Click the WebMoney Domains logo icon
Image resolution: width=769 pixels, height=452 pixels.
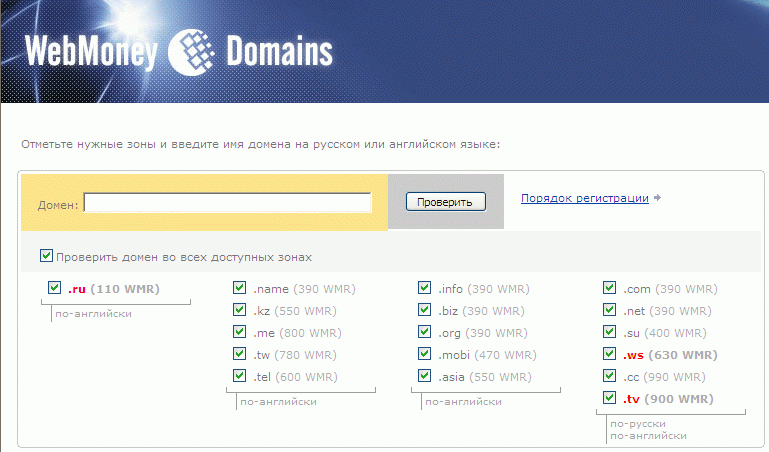192,52
